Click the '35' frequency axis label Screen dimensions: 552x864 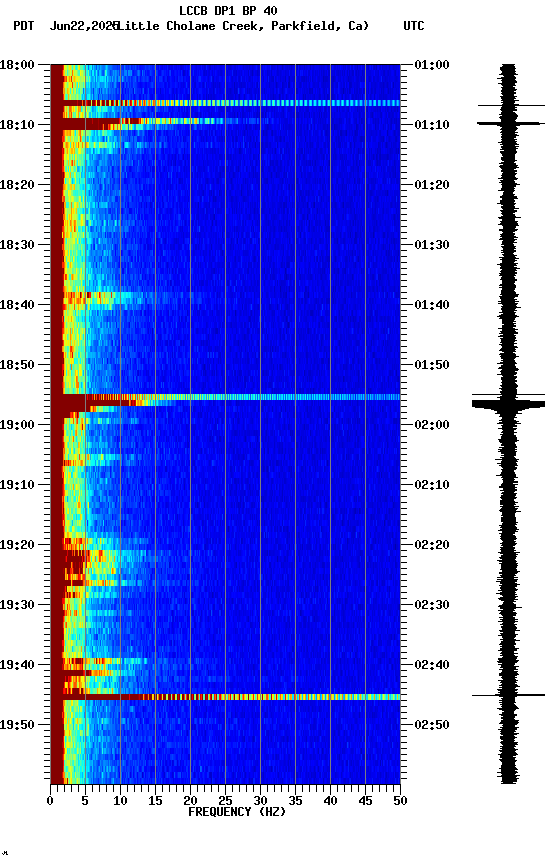tap(295, 801)
